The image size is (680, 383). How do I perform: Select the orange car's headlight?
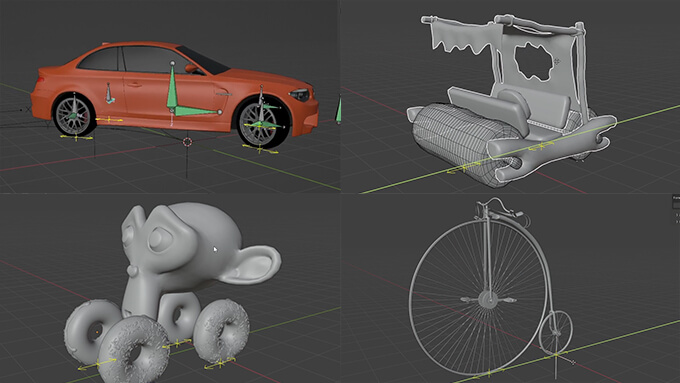click(299, 94)
